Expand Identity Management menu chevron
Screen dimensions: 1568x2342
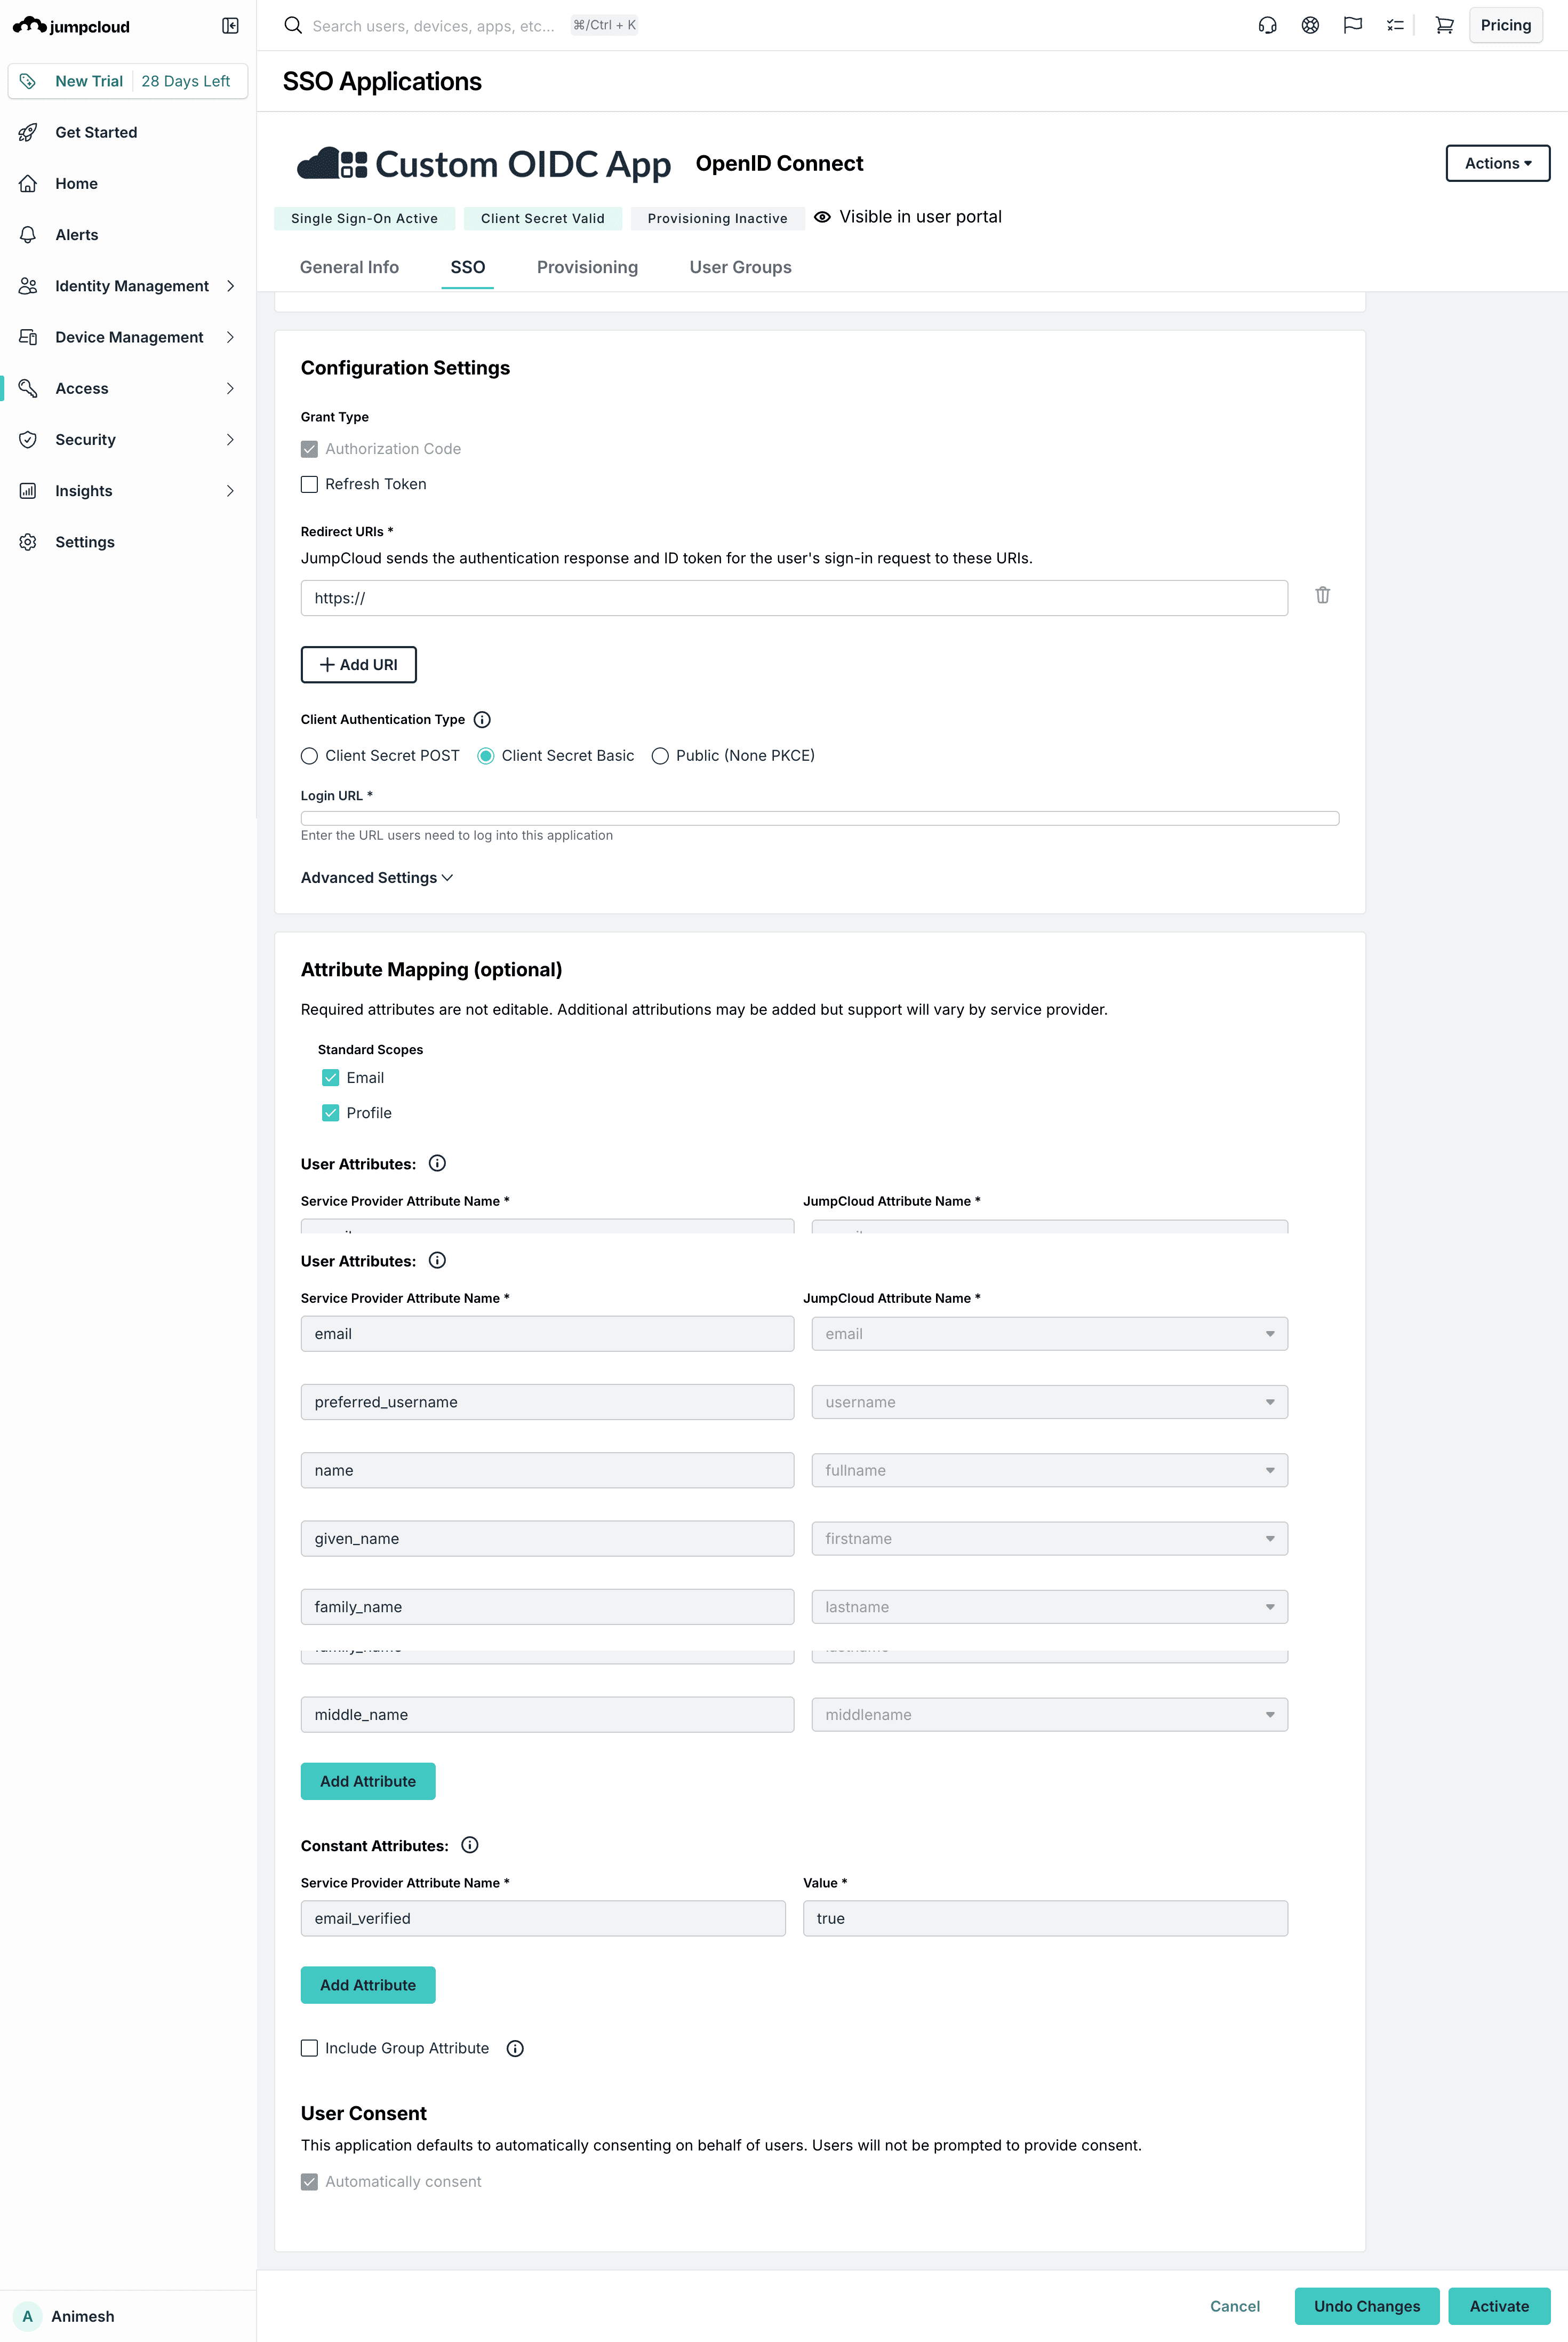pyautogui.click(x=230, y=286)
